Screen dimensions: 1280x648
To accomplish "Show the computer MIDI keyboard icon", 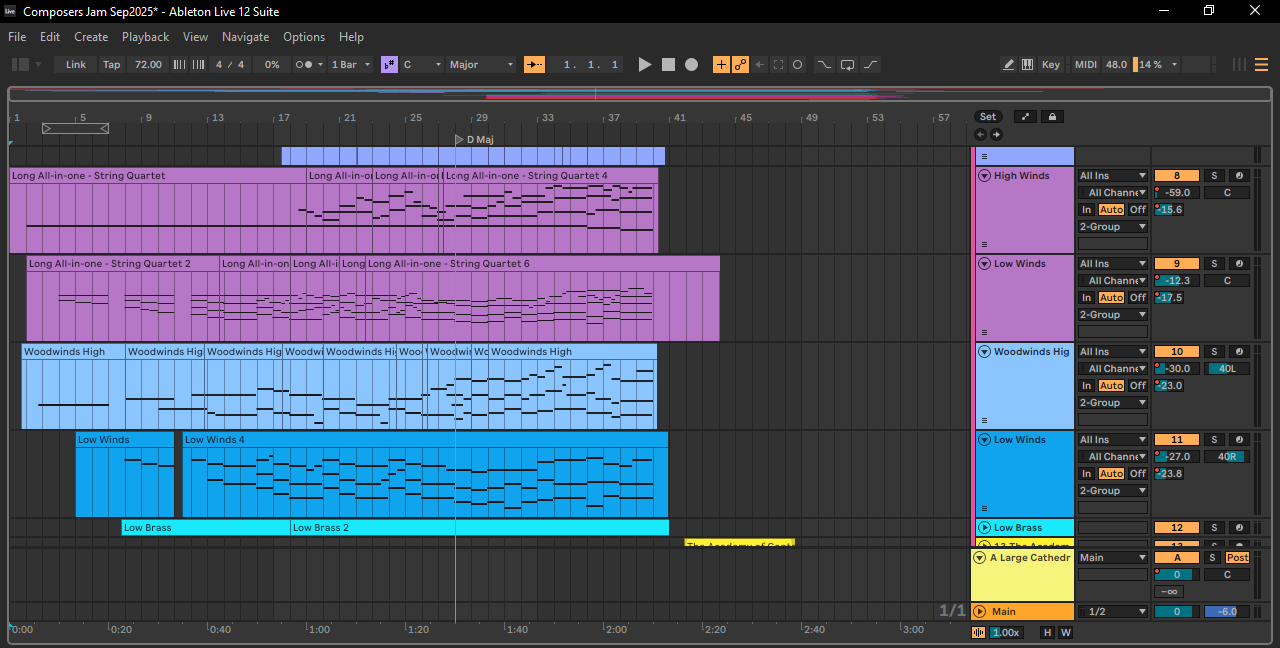I will point(1027,64).
